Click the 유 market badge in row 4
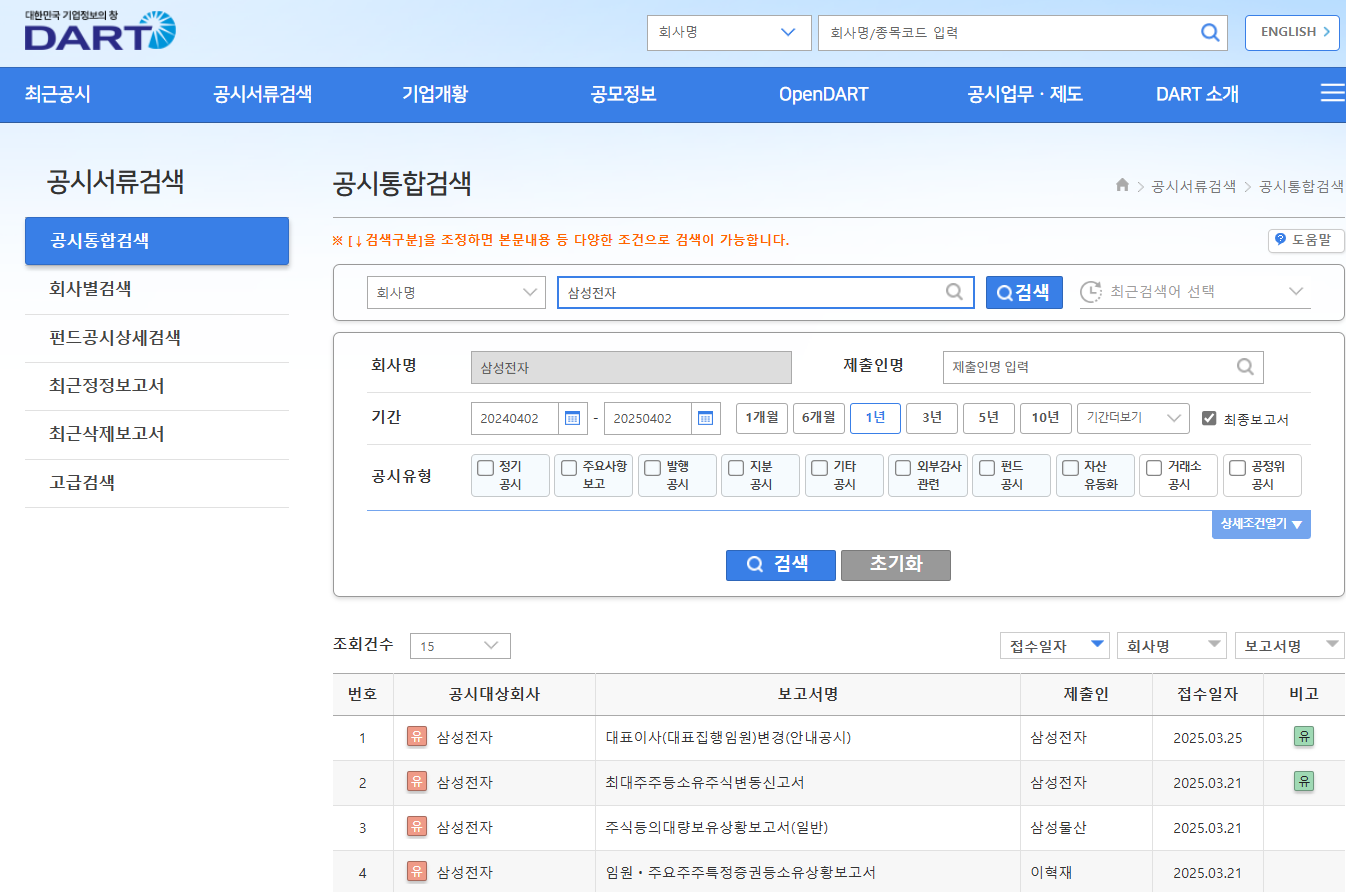Viewport: 1346px width, 892px height. pyautogui.click(x=417, y=872)
